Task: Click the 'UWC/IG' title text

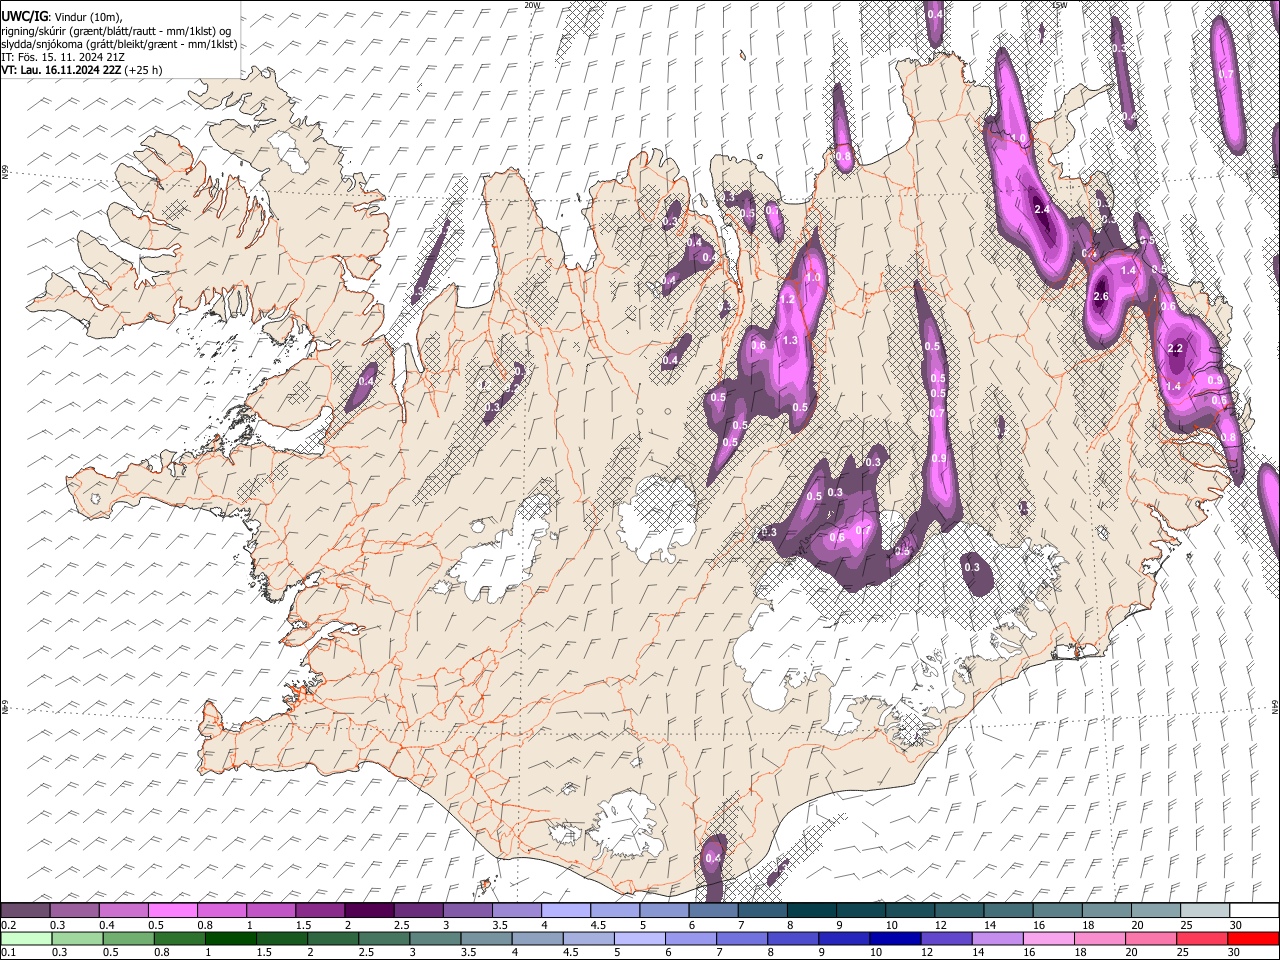Action: [x=24, y=17]
